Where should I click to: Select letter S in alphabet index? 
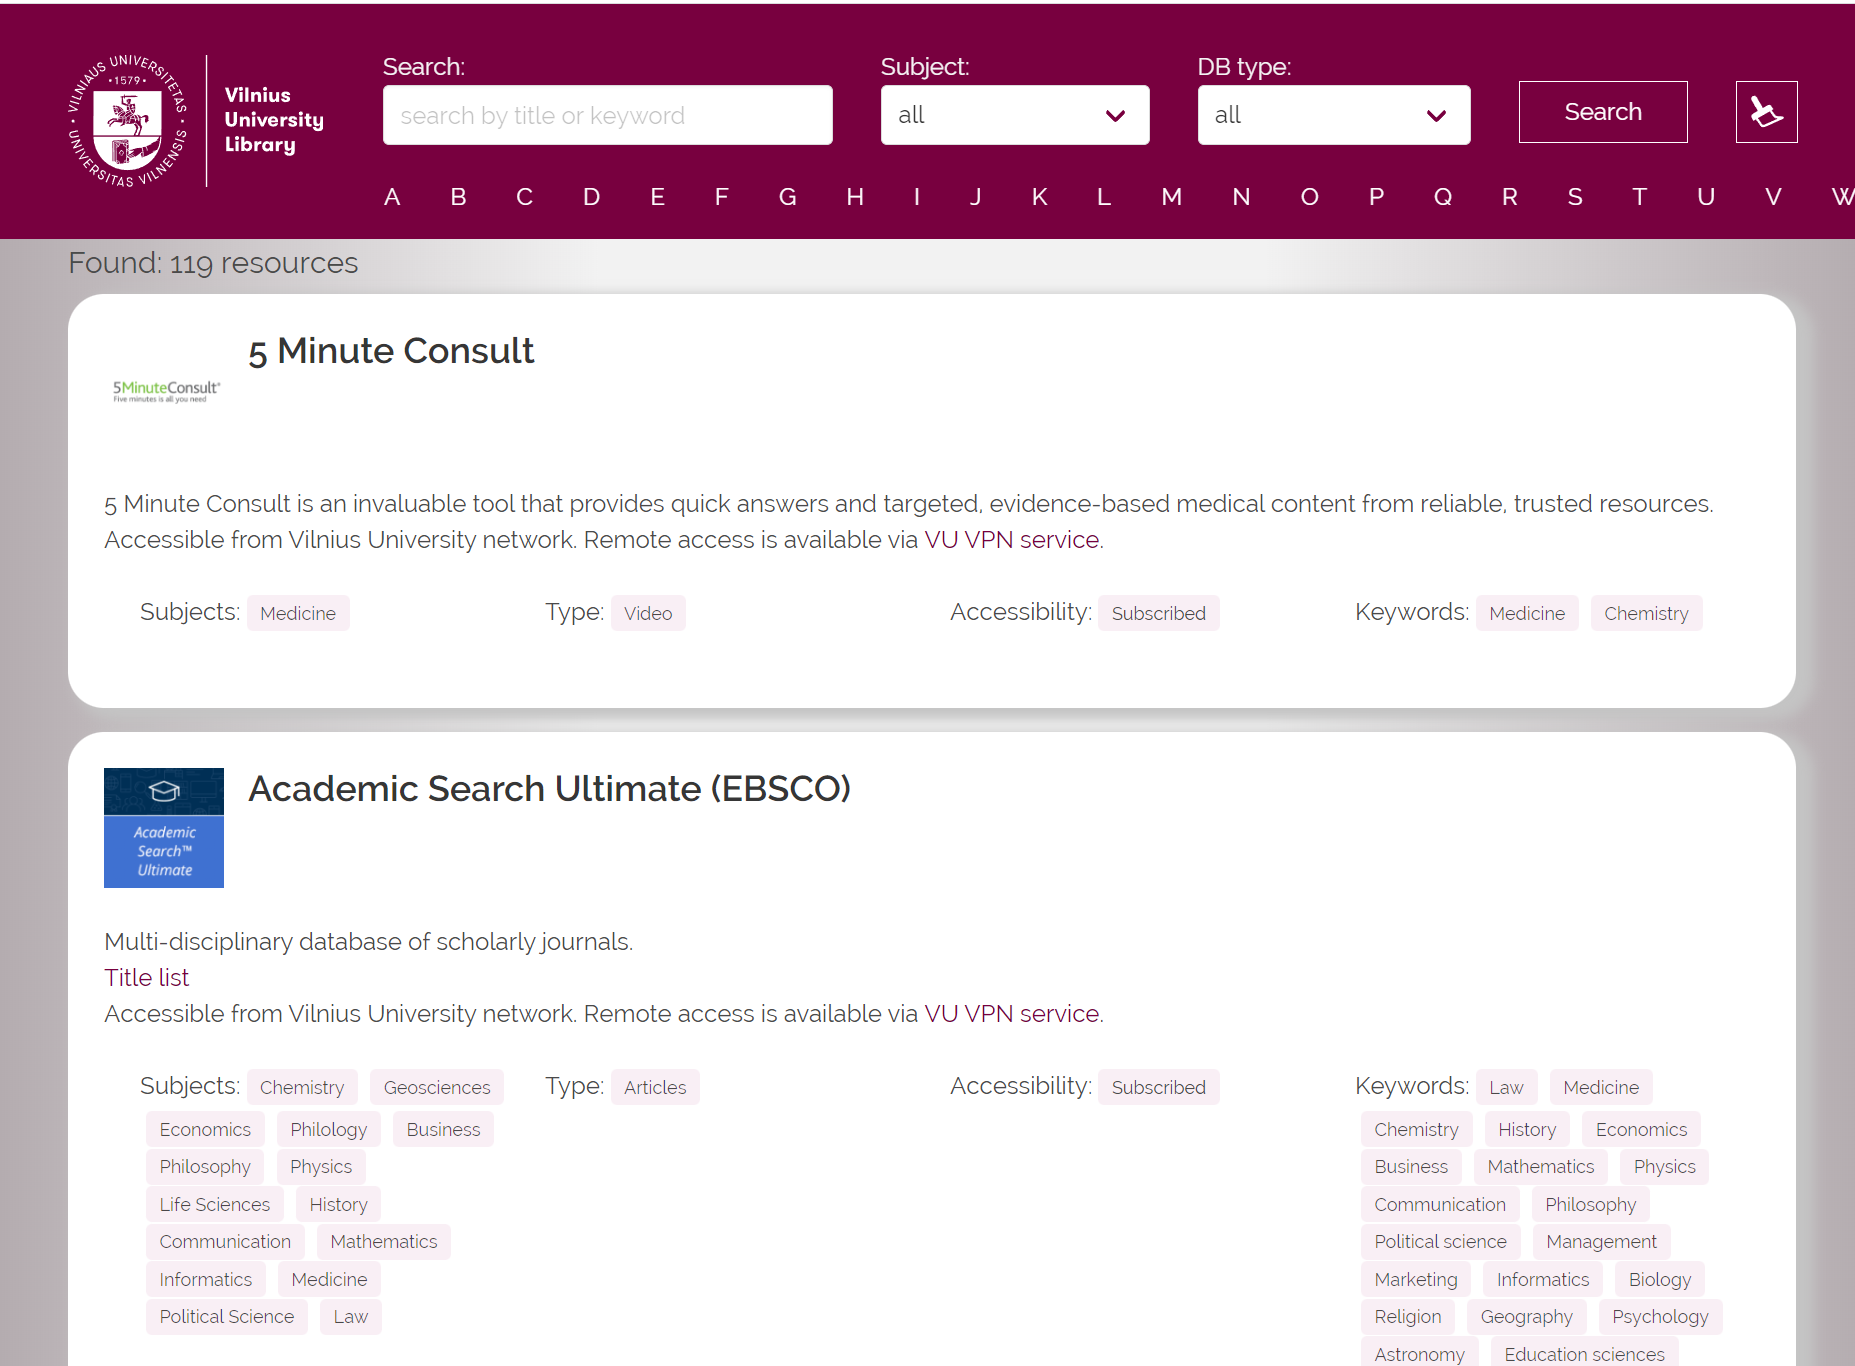point(1574,197)
